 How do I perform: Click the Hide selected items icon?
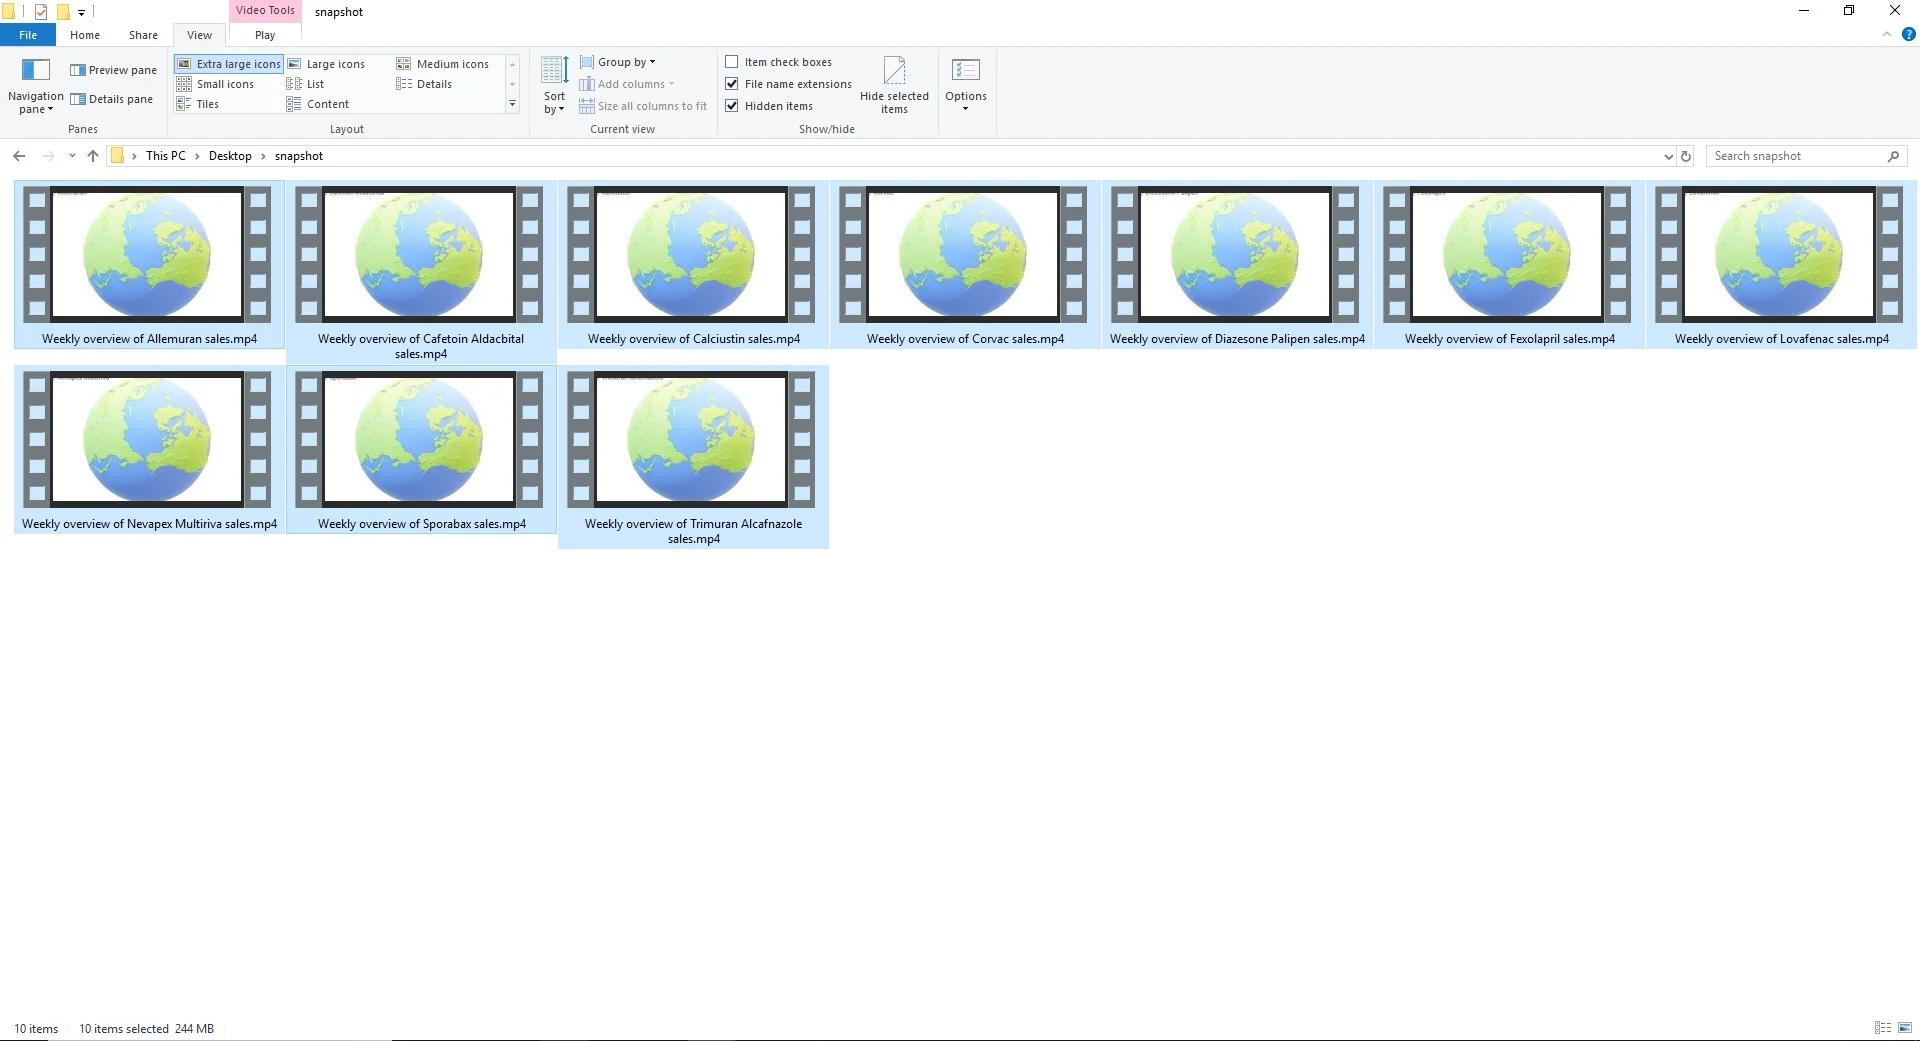pyautogui.click(x=894, y=84)
